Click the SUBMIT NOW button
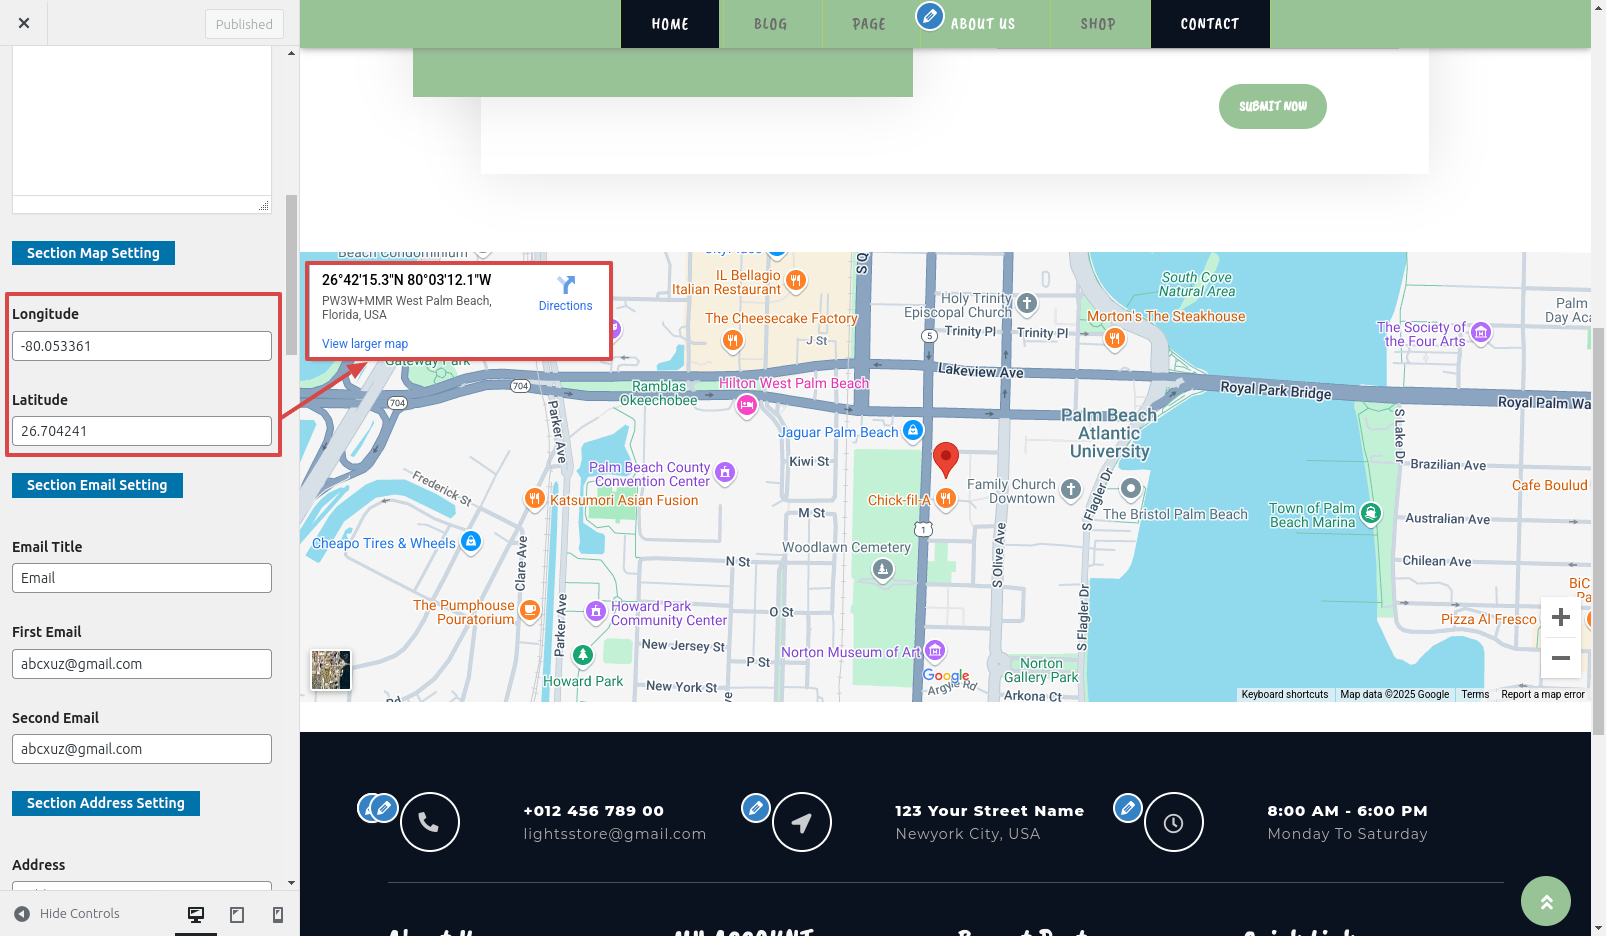This screenshot has width=1606, height=936. (x=1273, y=106)
